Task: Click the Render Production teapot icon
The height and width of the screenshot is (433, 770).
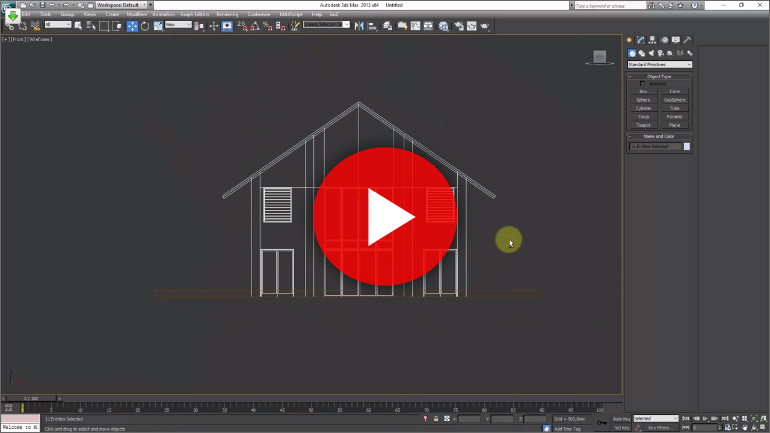Action: (485, 26)
